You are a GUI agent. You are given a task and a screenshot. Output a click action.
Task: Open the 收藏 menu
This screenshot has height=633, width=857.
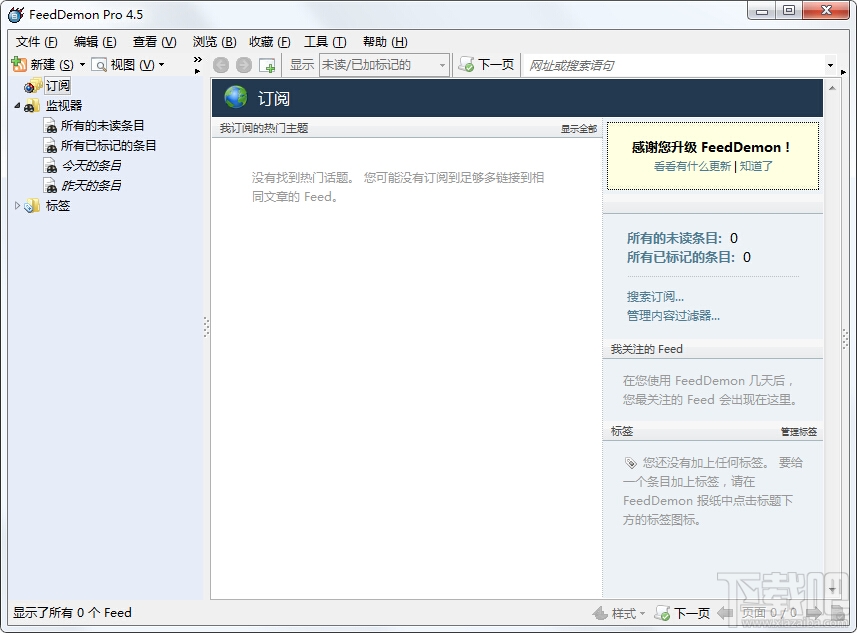tap(269, 42)
